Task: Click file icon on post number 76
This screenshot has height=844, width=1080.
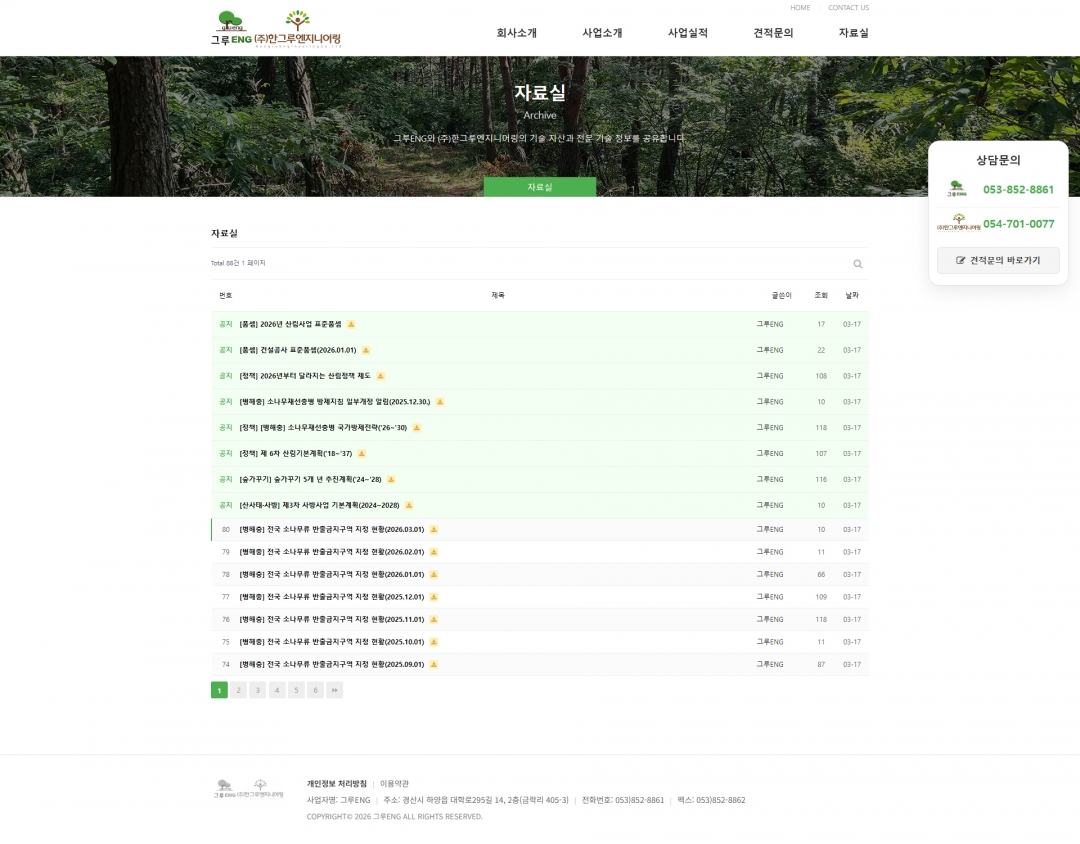Action: (434, 619)
